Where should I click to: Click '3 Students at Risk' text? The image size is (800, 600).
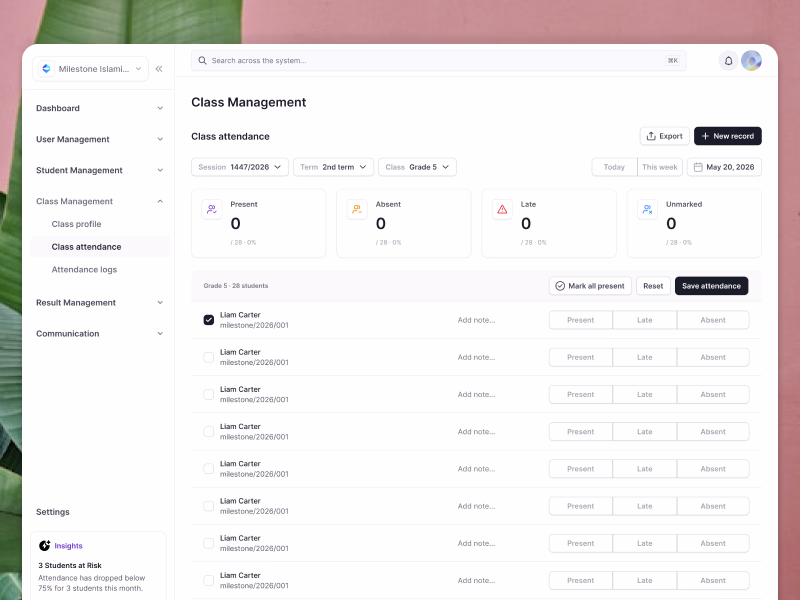coord(70,565)
